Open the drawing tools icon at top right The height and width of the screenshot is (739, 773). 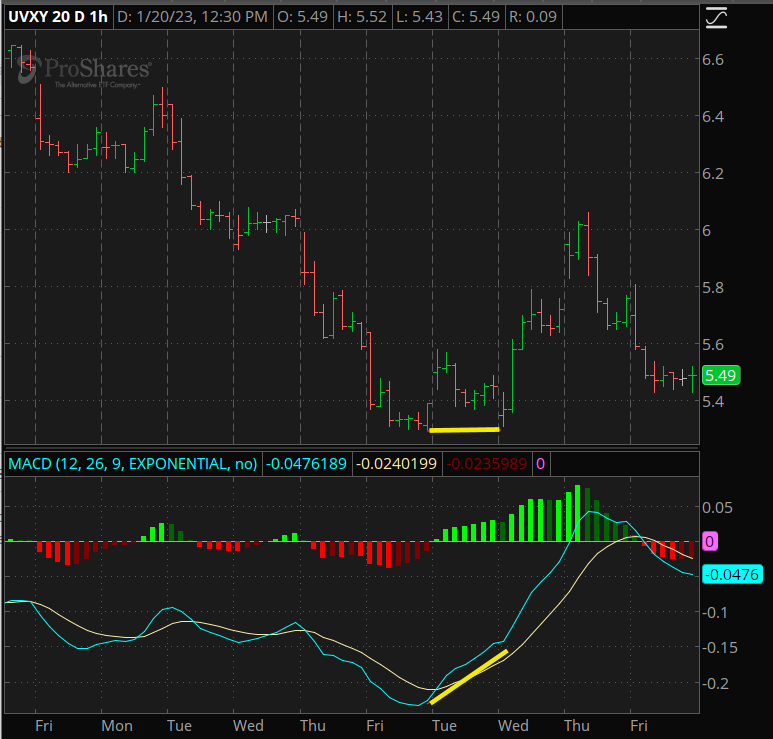click(x=716, y=17)
